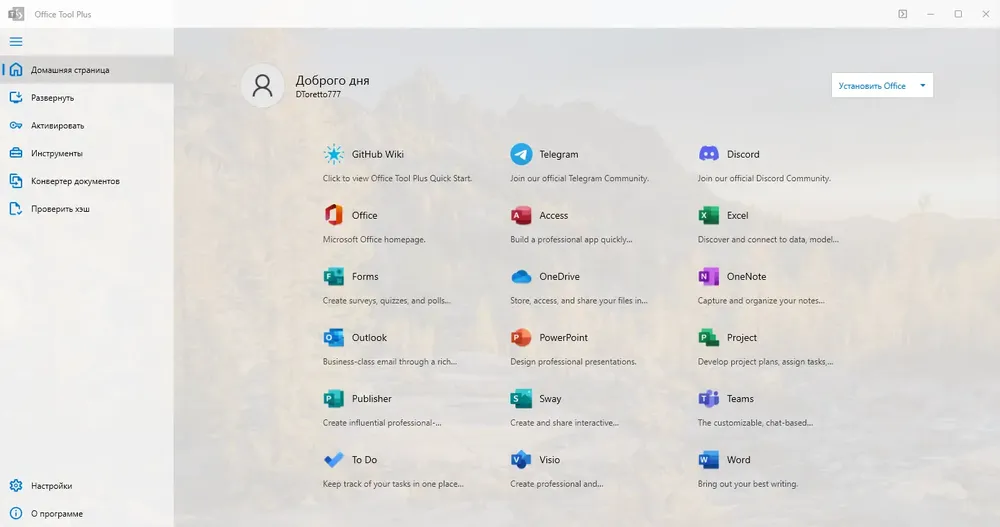1000x527 pixels.
Task: Click 'The customizable, chat-based...' text
Action: click(755, 422)
